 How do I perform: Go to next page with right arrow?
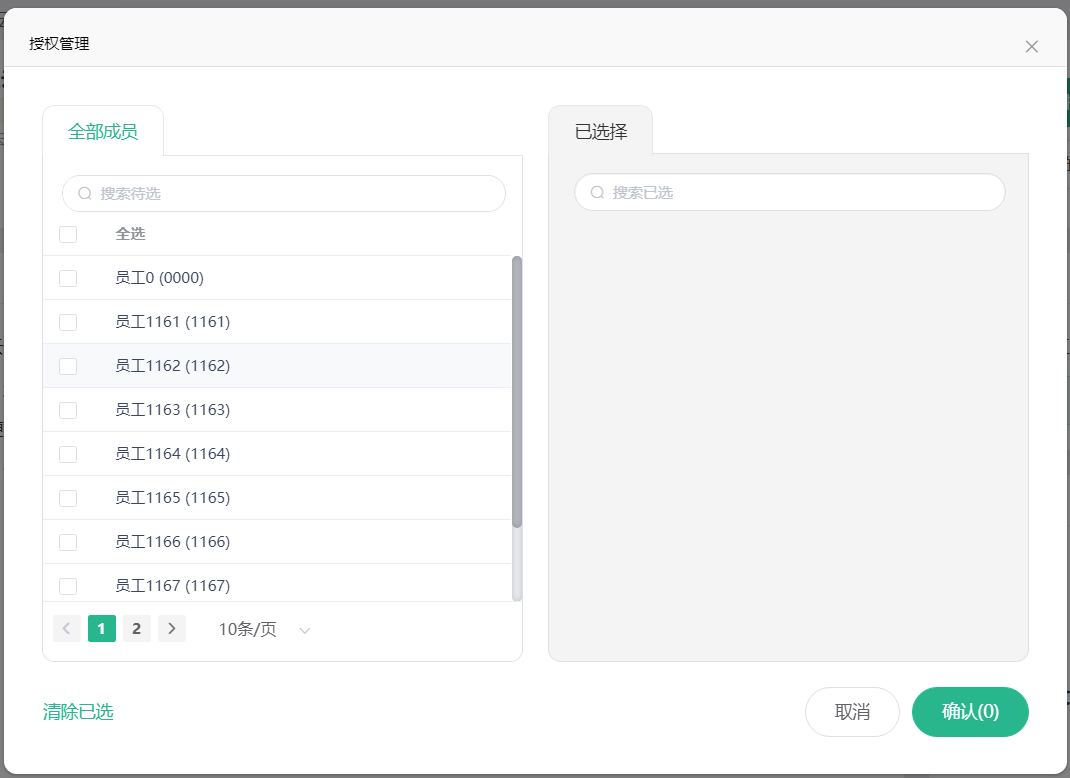(x=172, y=628)
